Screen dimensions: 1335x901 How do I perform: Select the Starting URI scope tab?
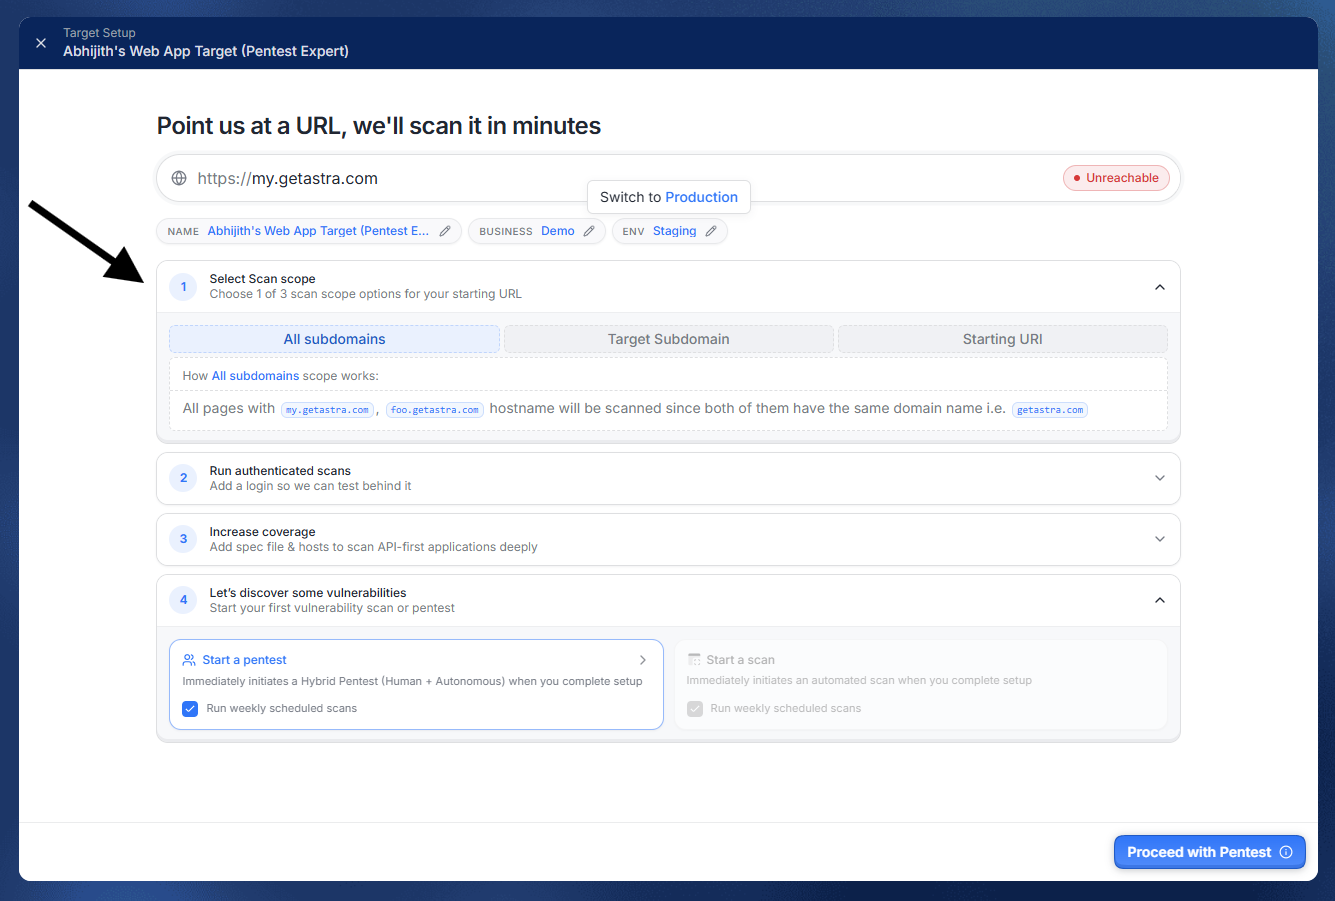click(x=1003, y=339)
